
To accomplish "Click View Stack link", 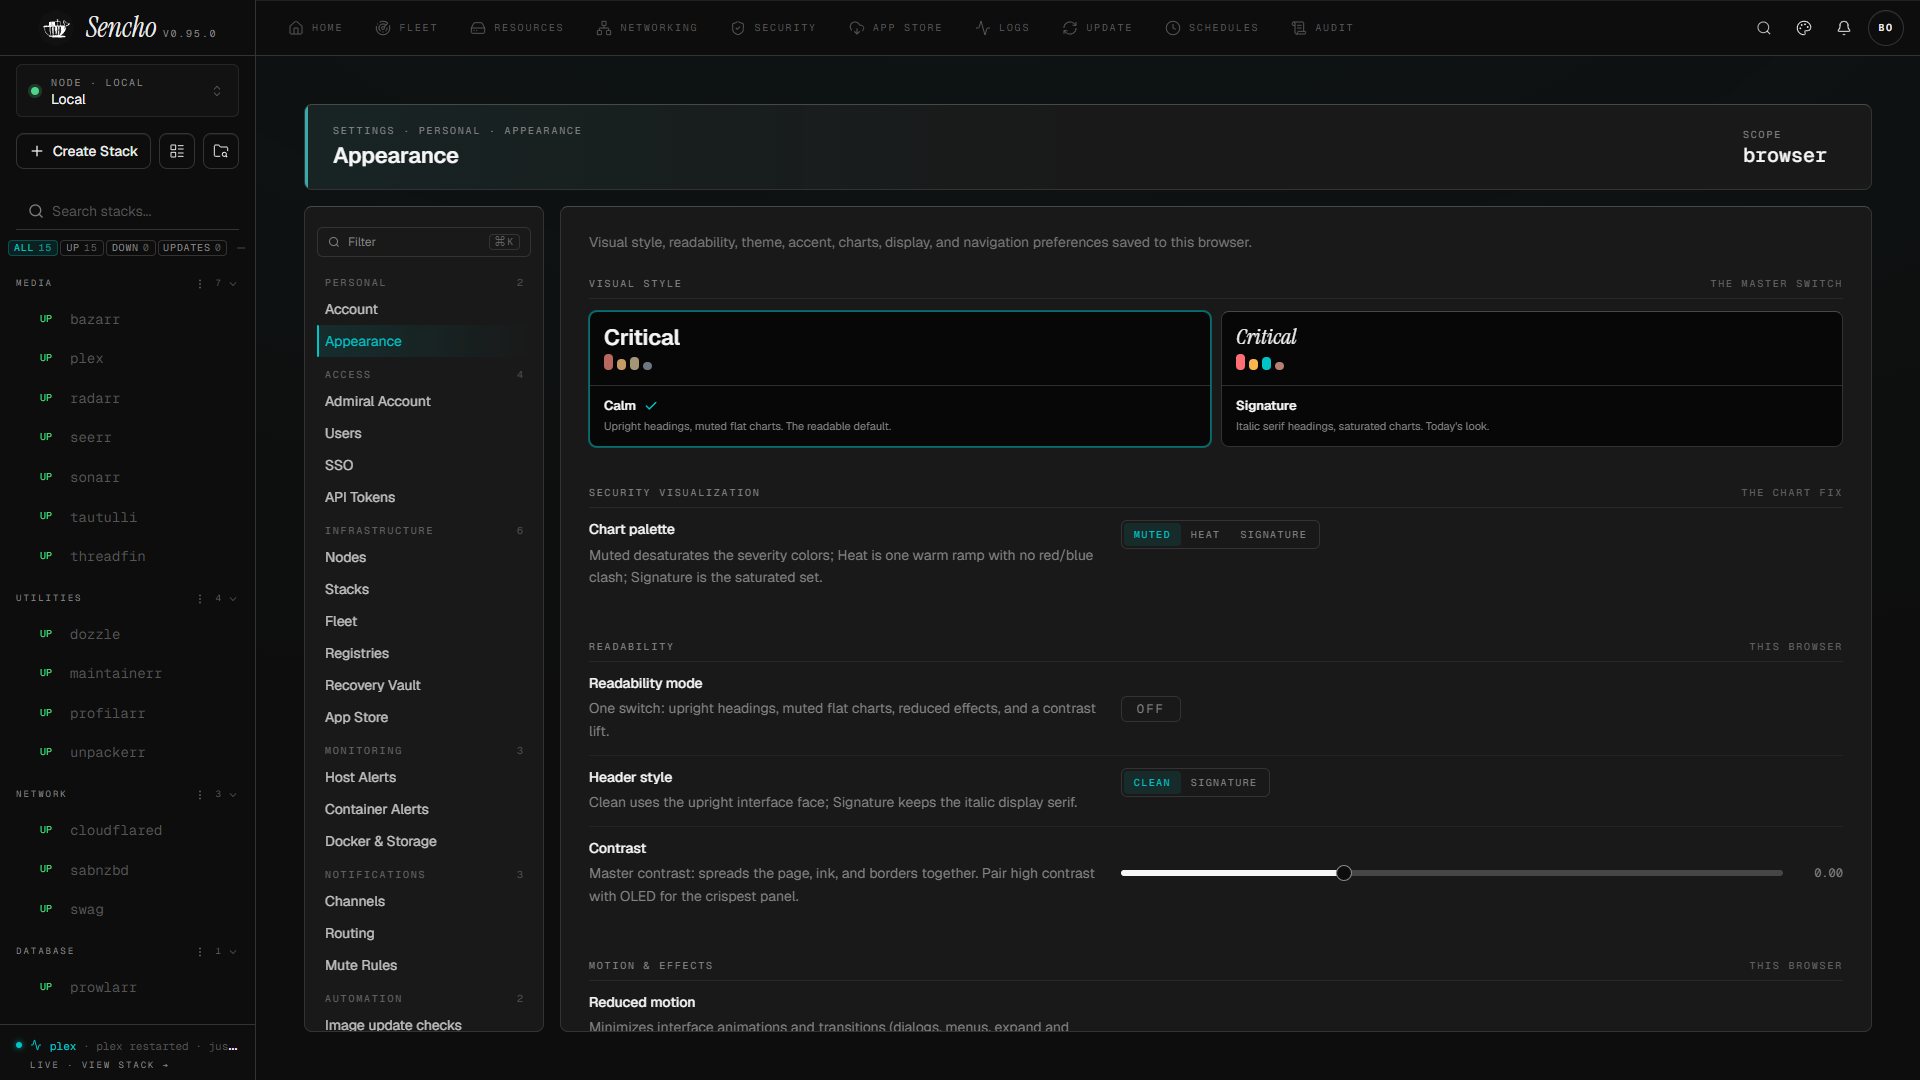I will [125, 1066].
